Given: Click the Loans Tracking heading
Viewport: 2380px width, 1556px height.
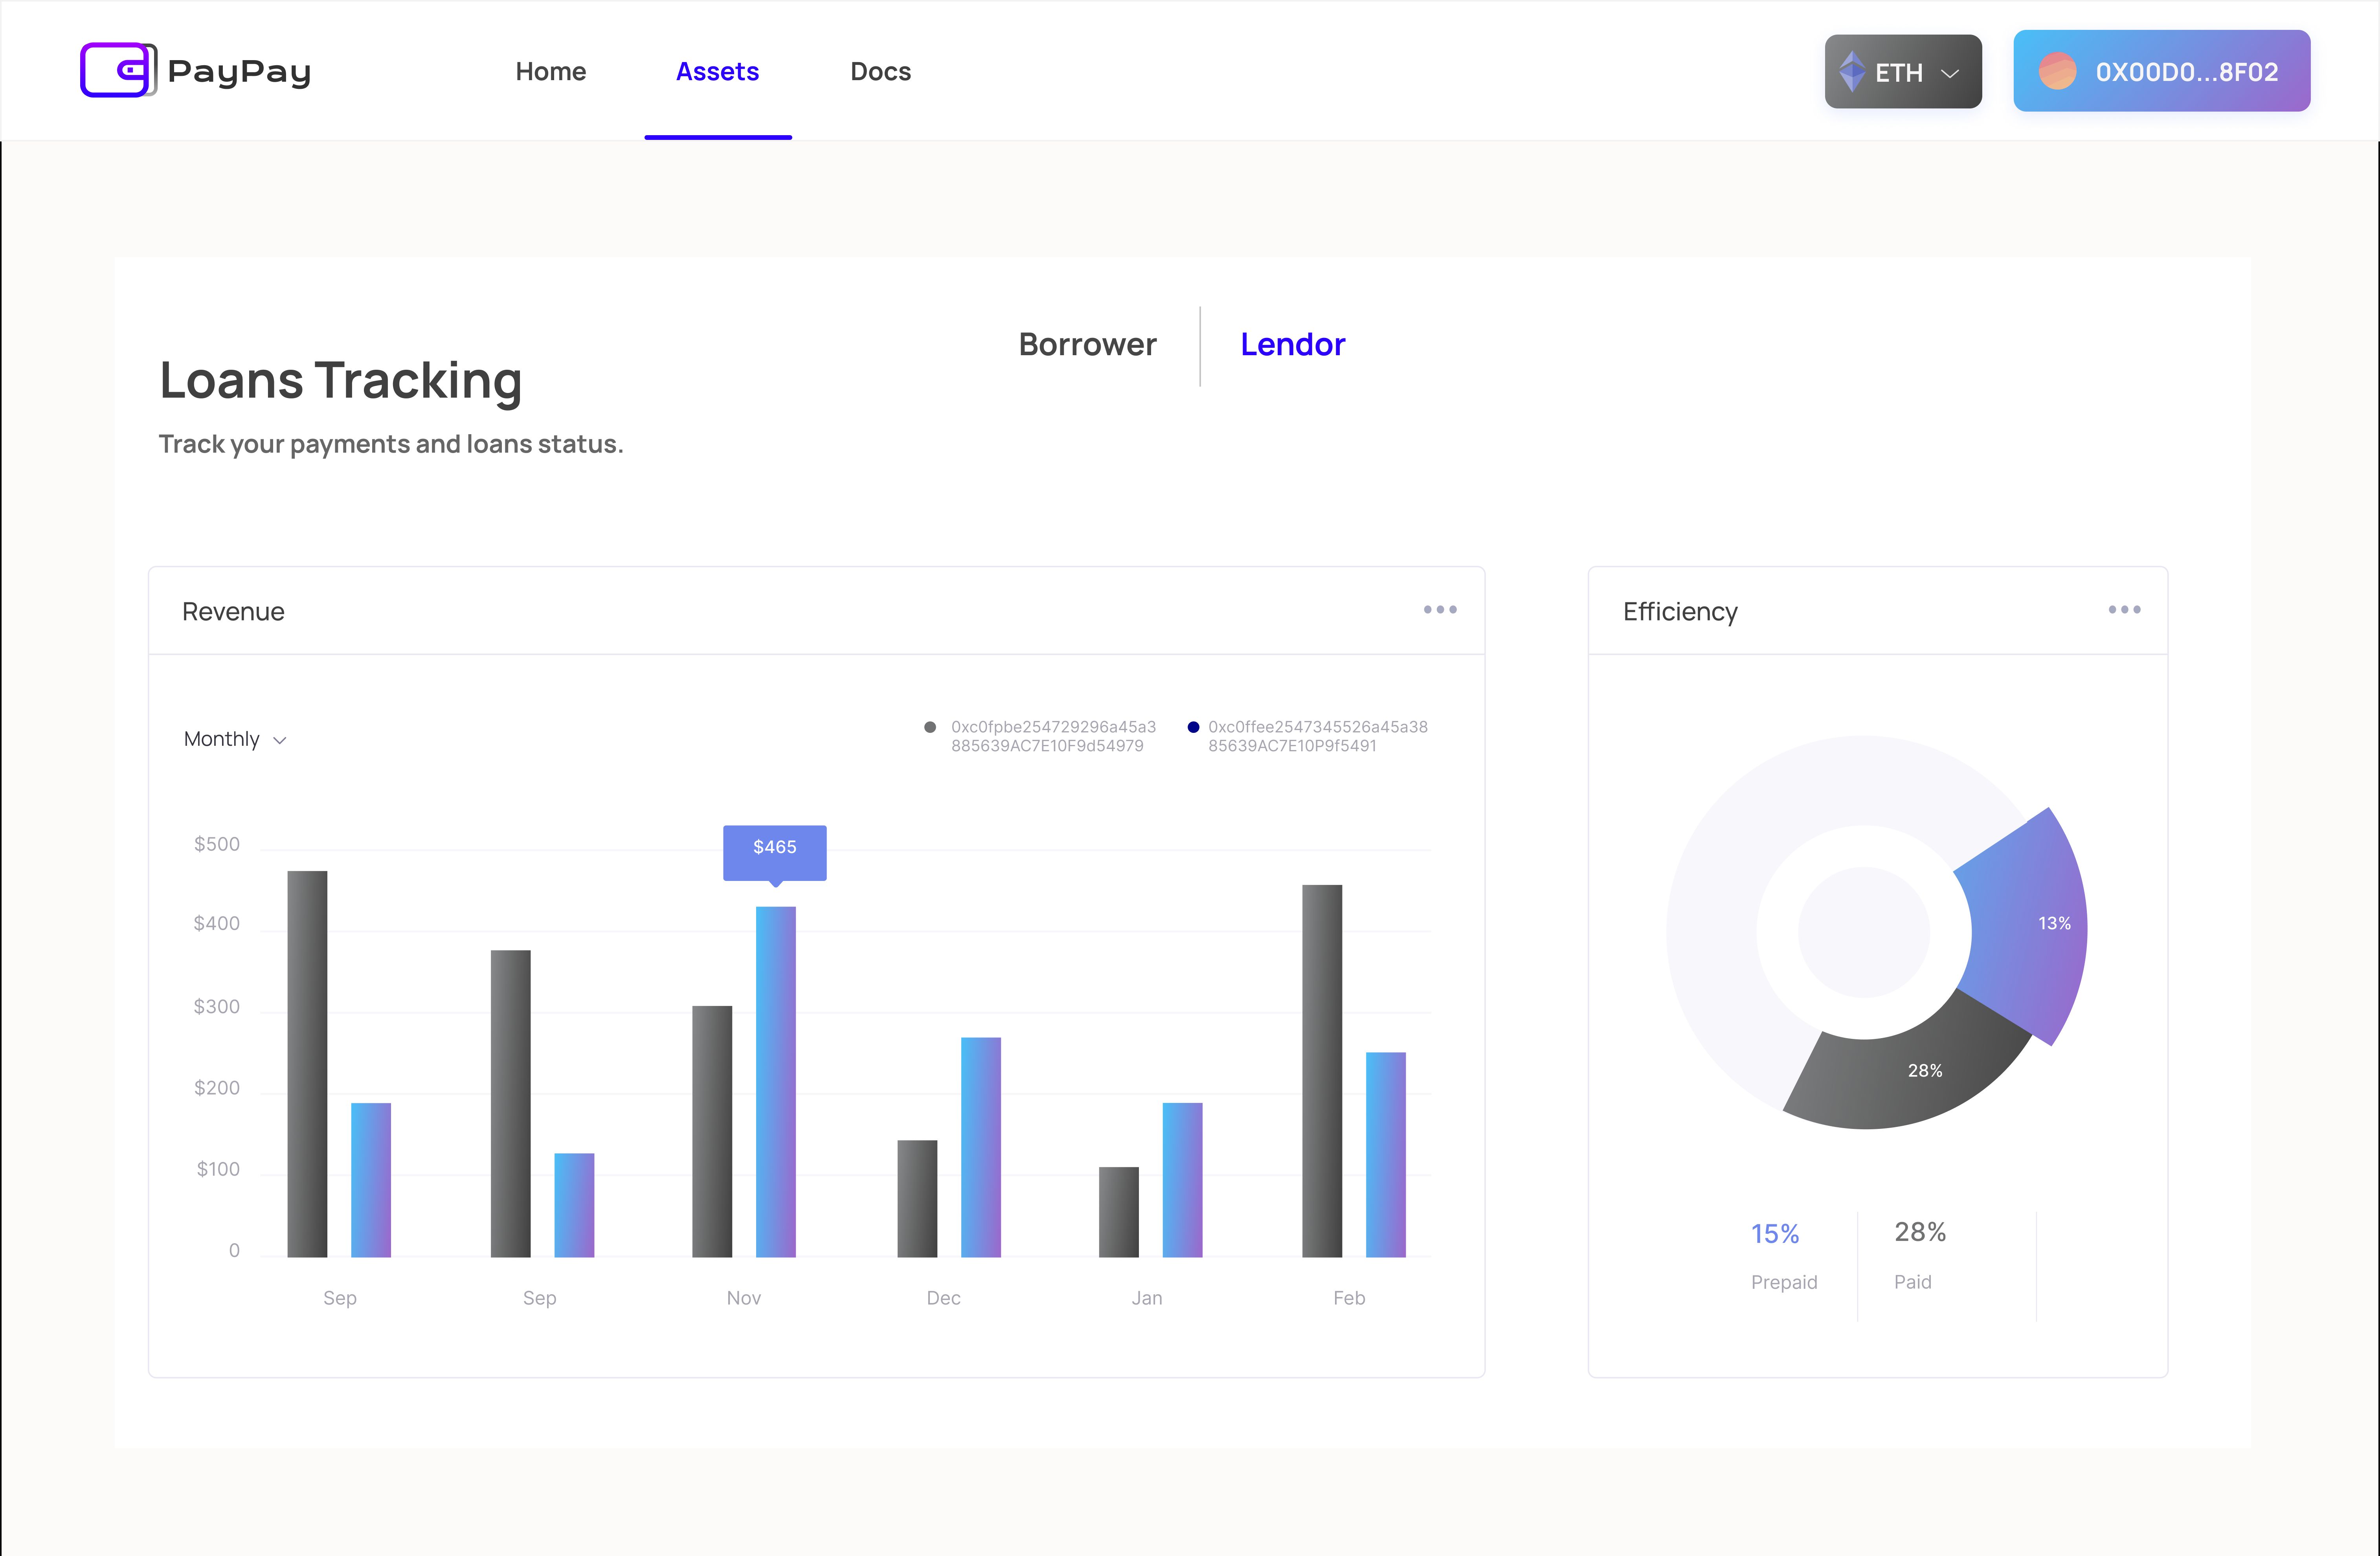Looking at the screenshot, I should coord(341,381).
